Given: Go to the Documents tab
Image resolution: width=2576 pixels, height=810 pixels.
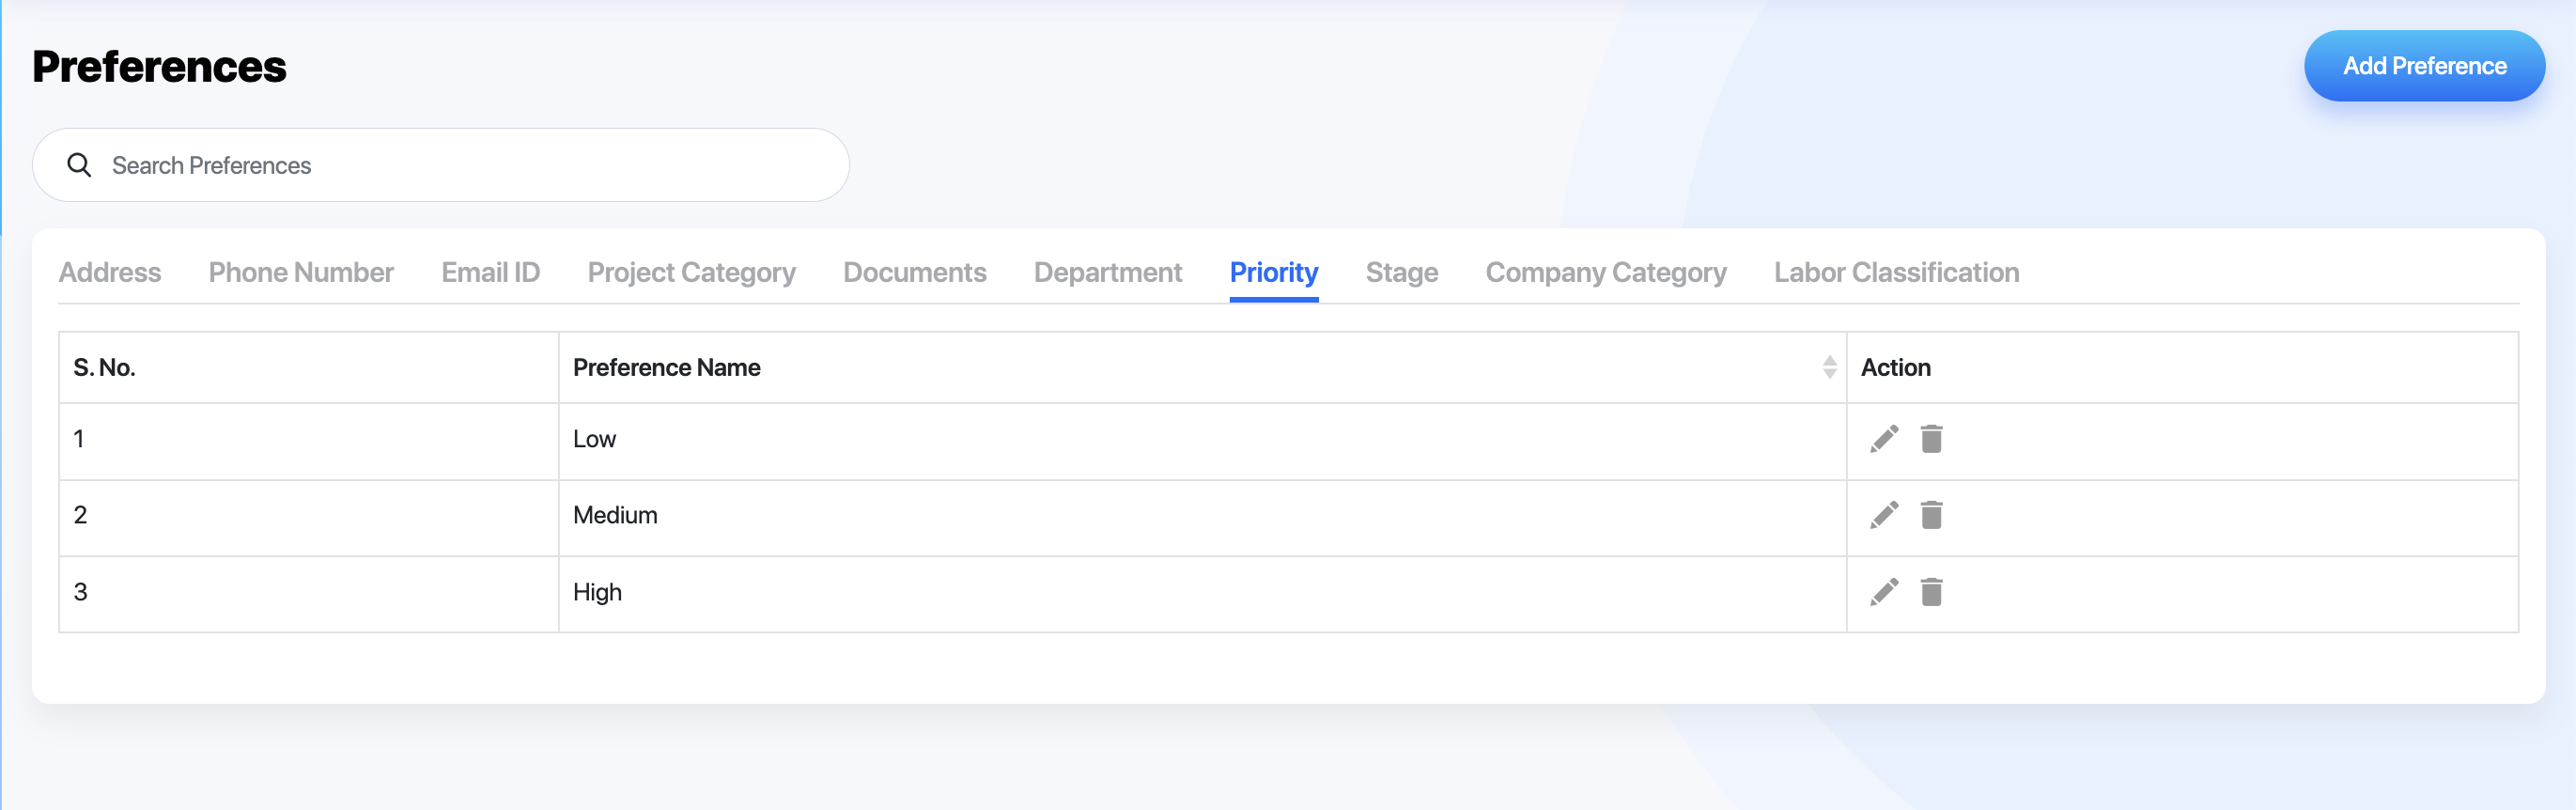Looking at the screenshot, I should (915, 272).
